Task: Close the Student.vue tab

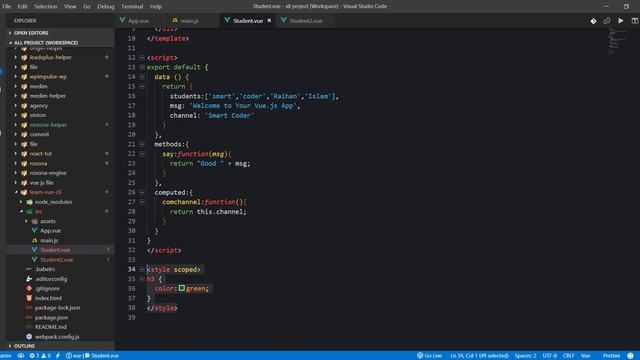Action: coord(269,20)
